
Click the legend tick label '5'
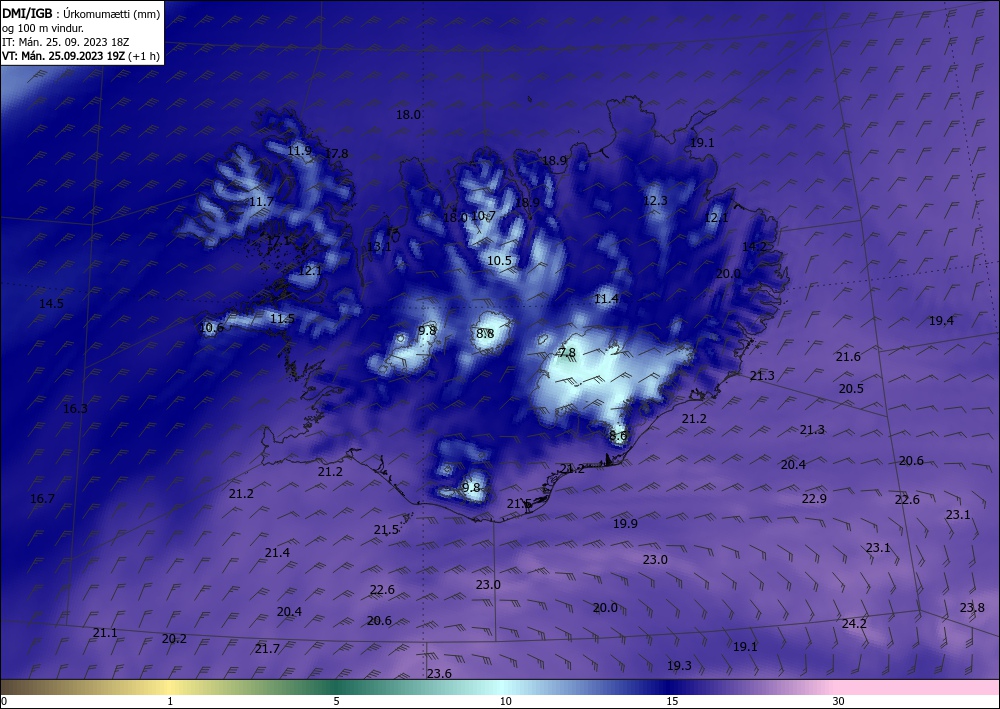(x=336, y=701)
